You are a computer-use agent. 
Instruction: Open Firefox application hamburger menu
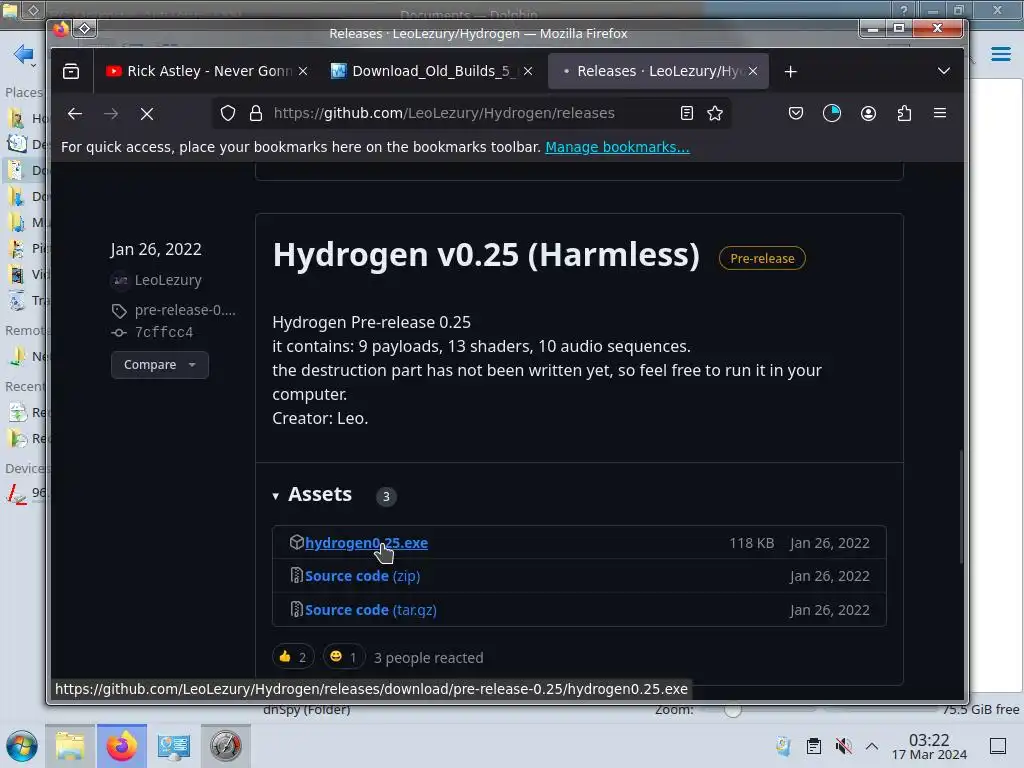pos(940,113)
